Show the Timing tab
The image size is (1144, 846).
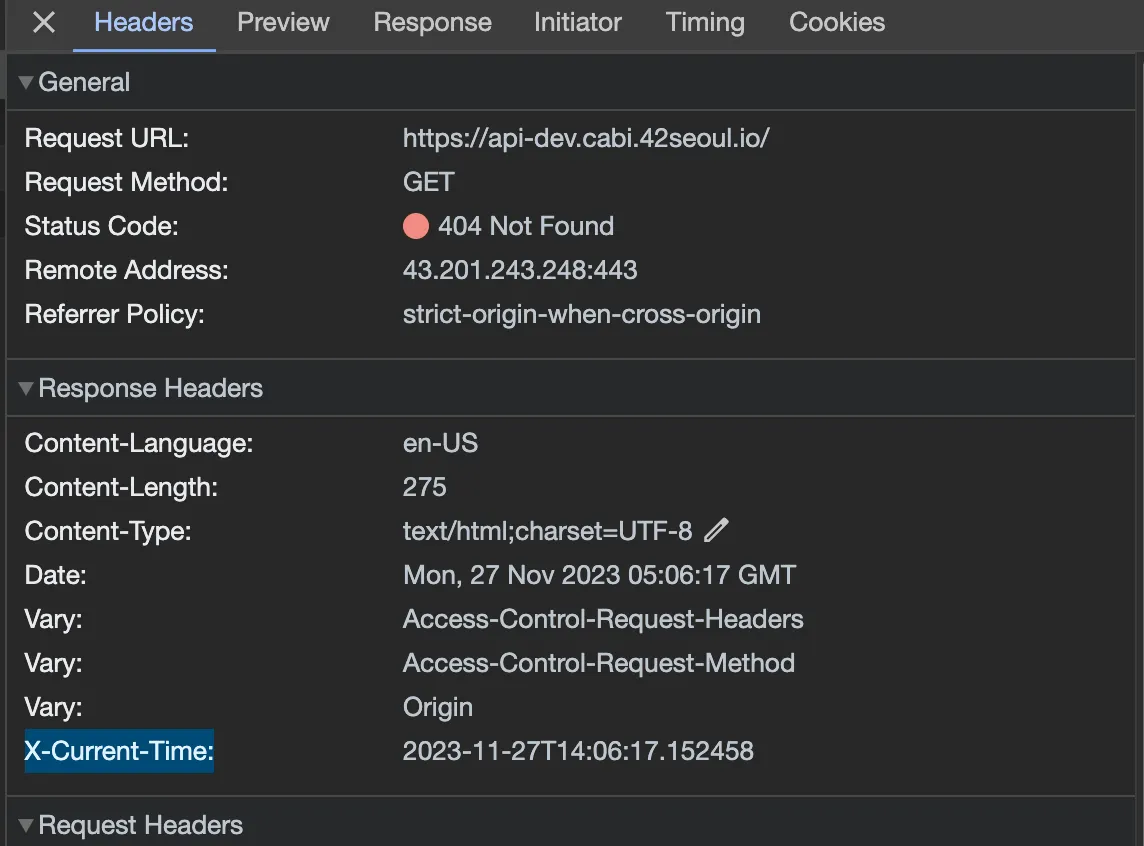click(x=705, y=23)
